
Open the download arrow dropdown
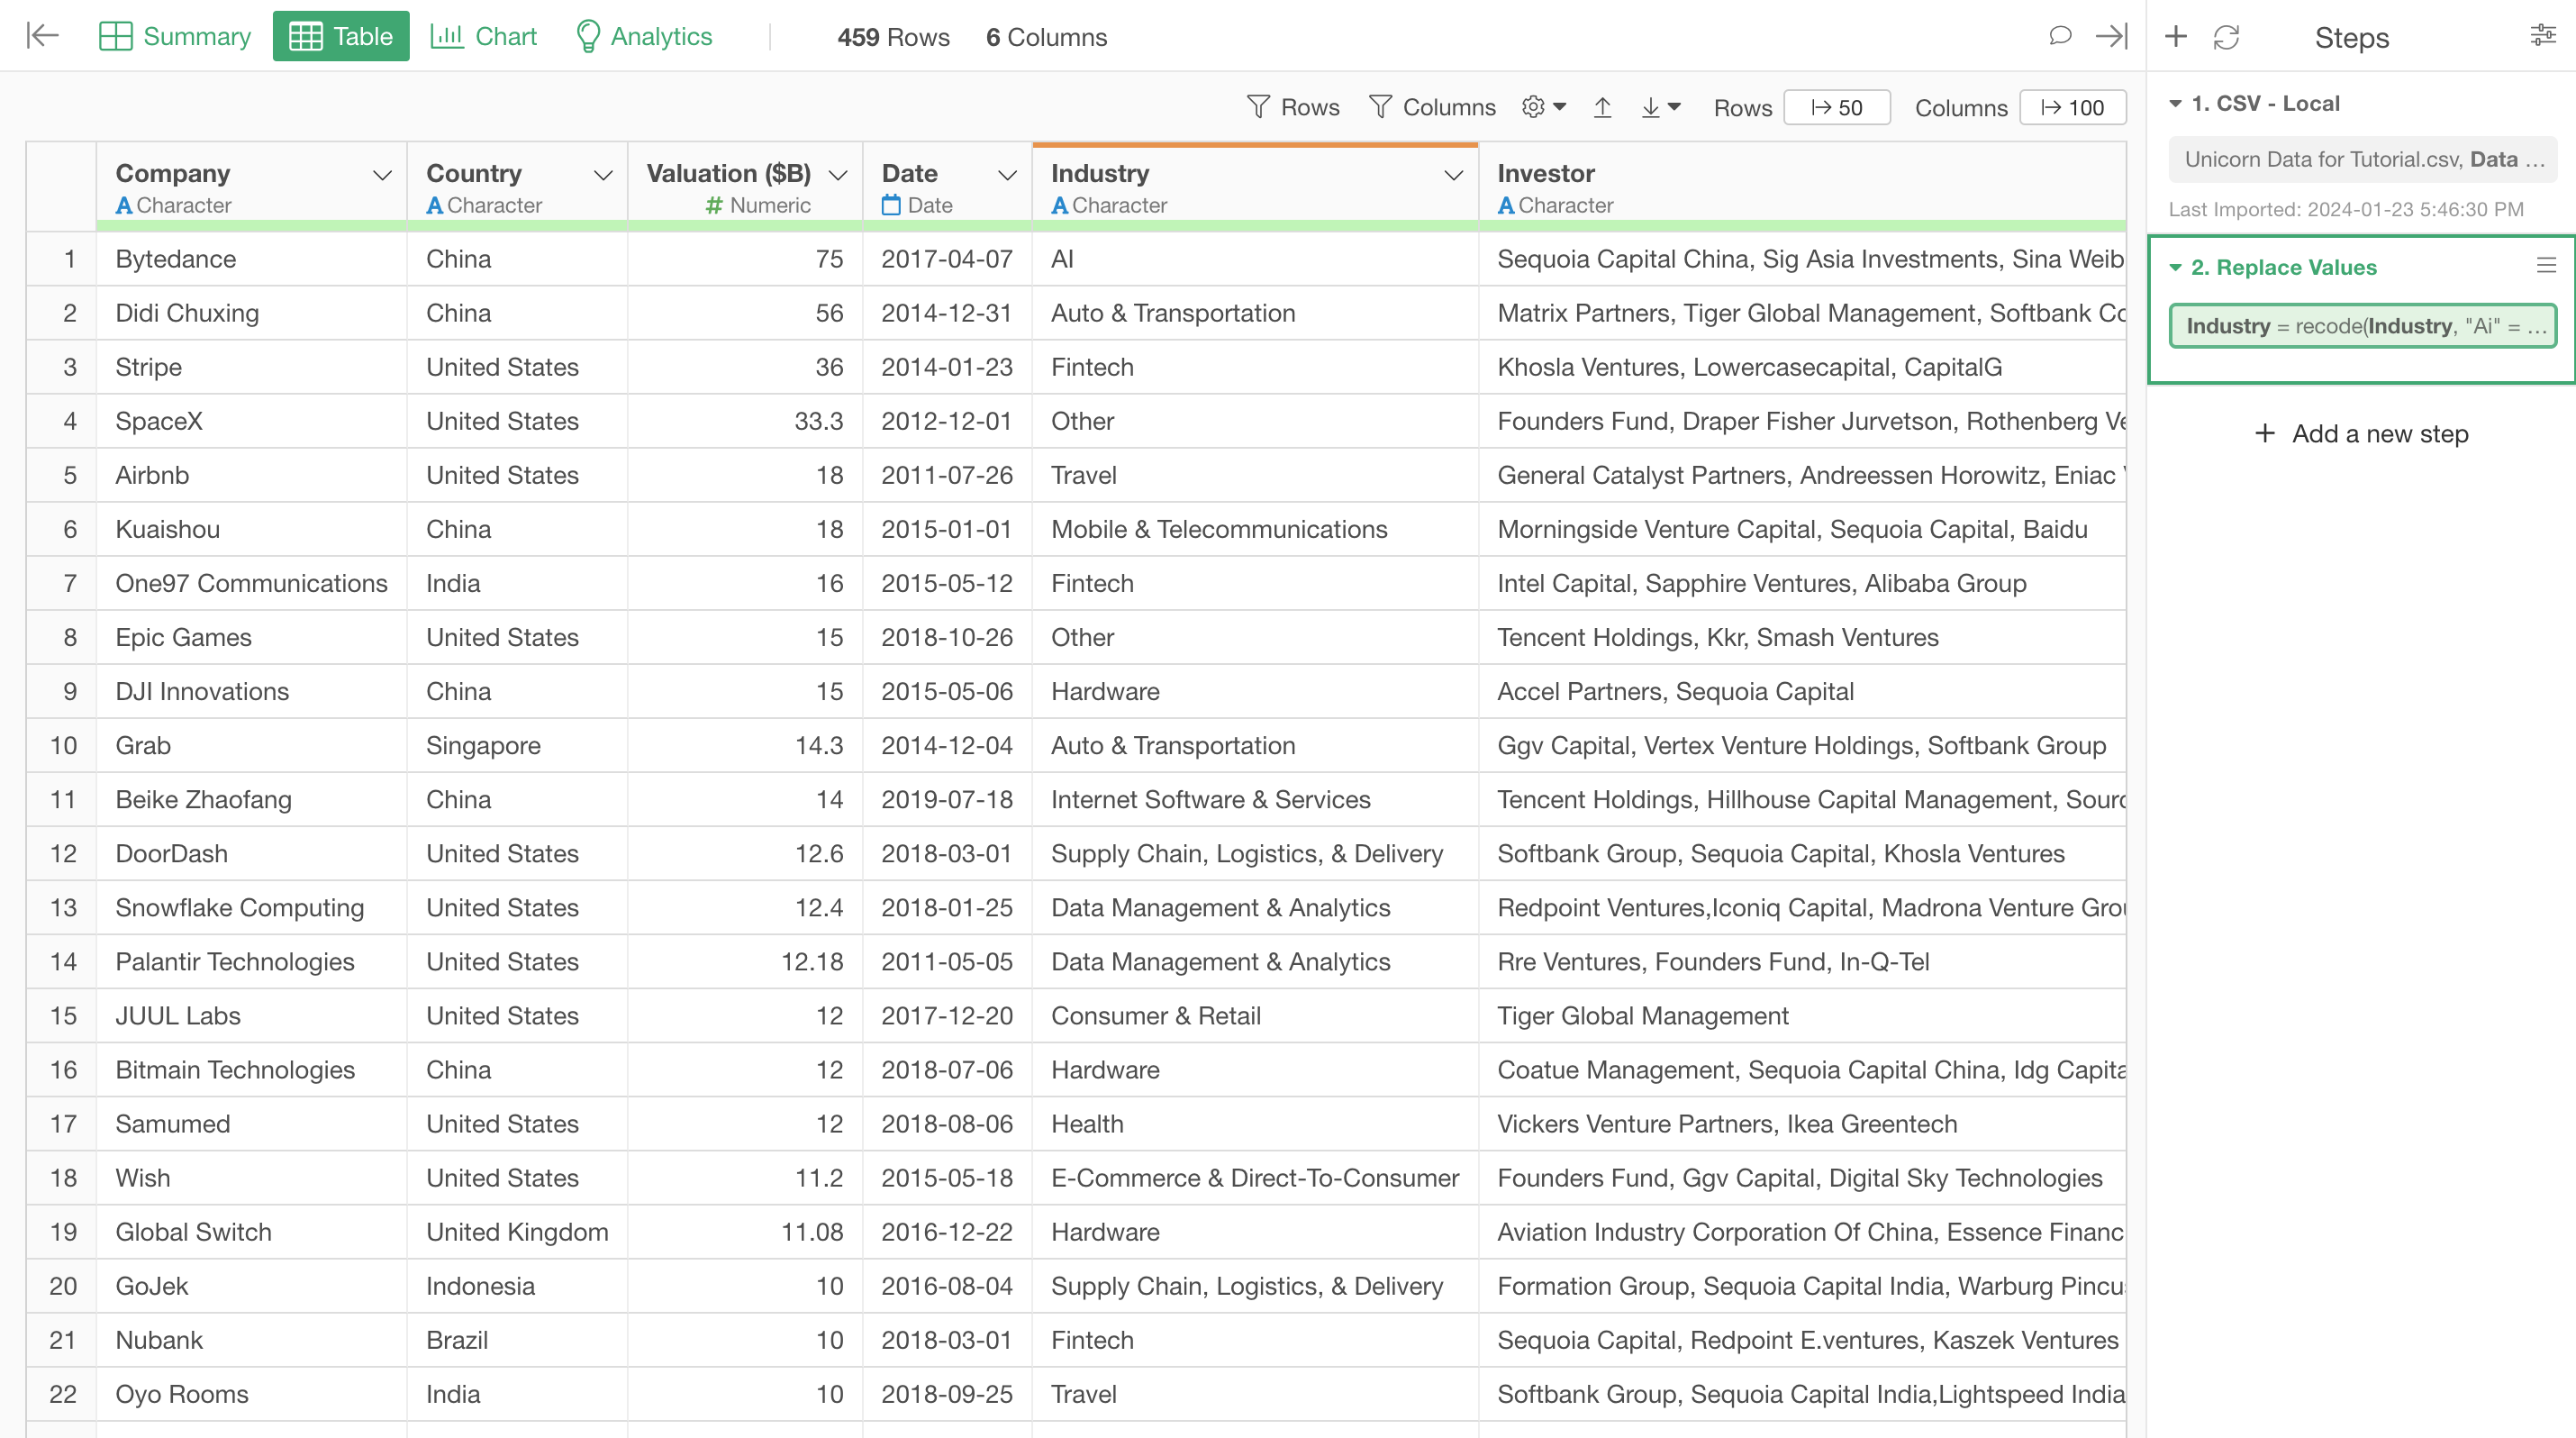(x=1660, y=107)
